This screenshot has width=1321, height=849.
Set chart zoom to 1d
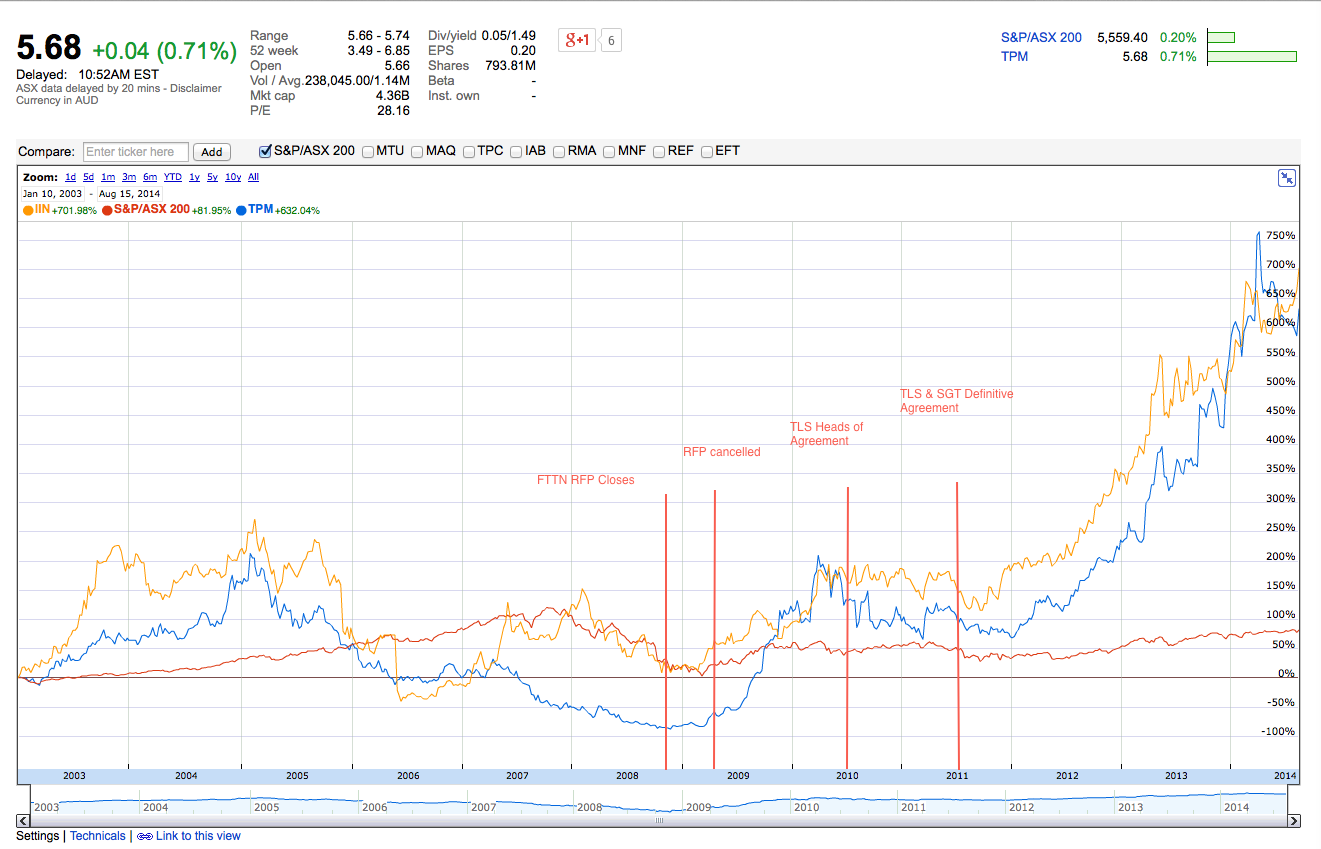pos(70,177)
